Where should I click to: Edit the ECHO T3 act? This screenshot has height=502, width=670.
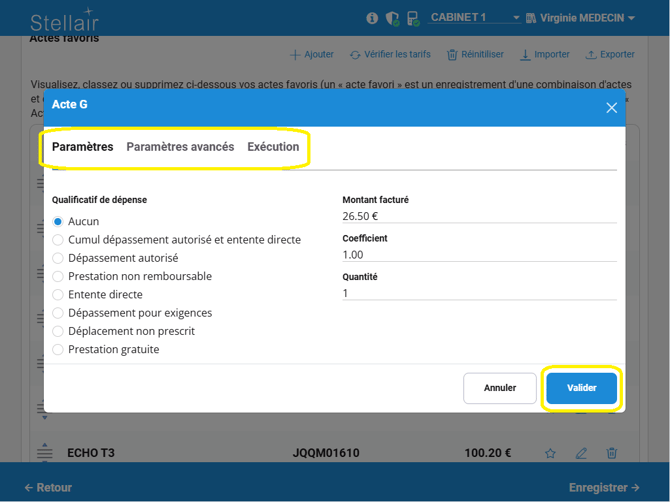(x=581, y=453)
